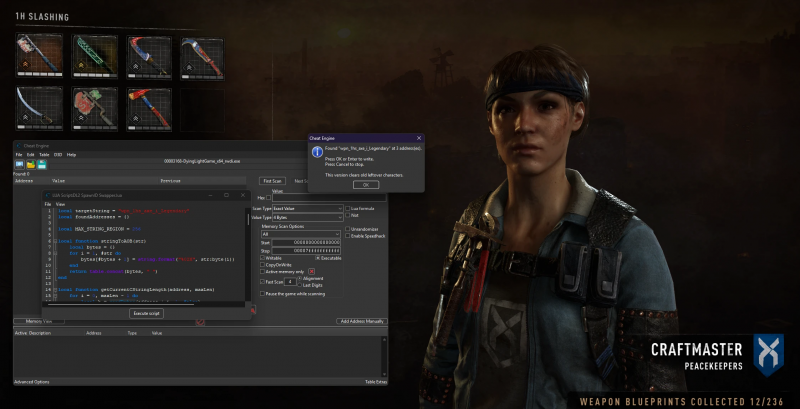800x409 pixels.
Task: Minimize the Lua Script window
Action: click(x=210, y=195)
